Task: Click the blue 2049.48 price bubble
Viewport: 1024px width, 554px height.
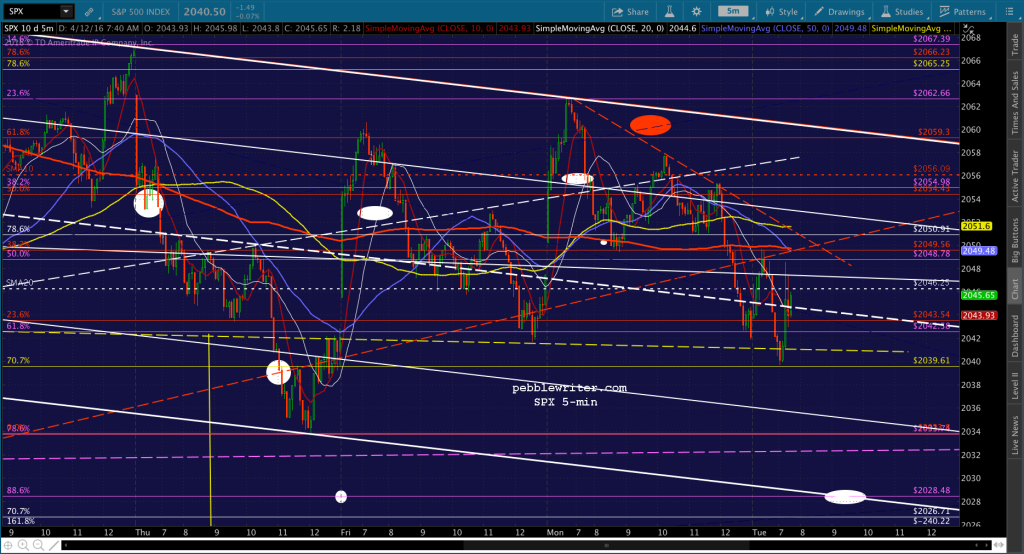Action: pos(979,251)
